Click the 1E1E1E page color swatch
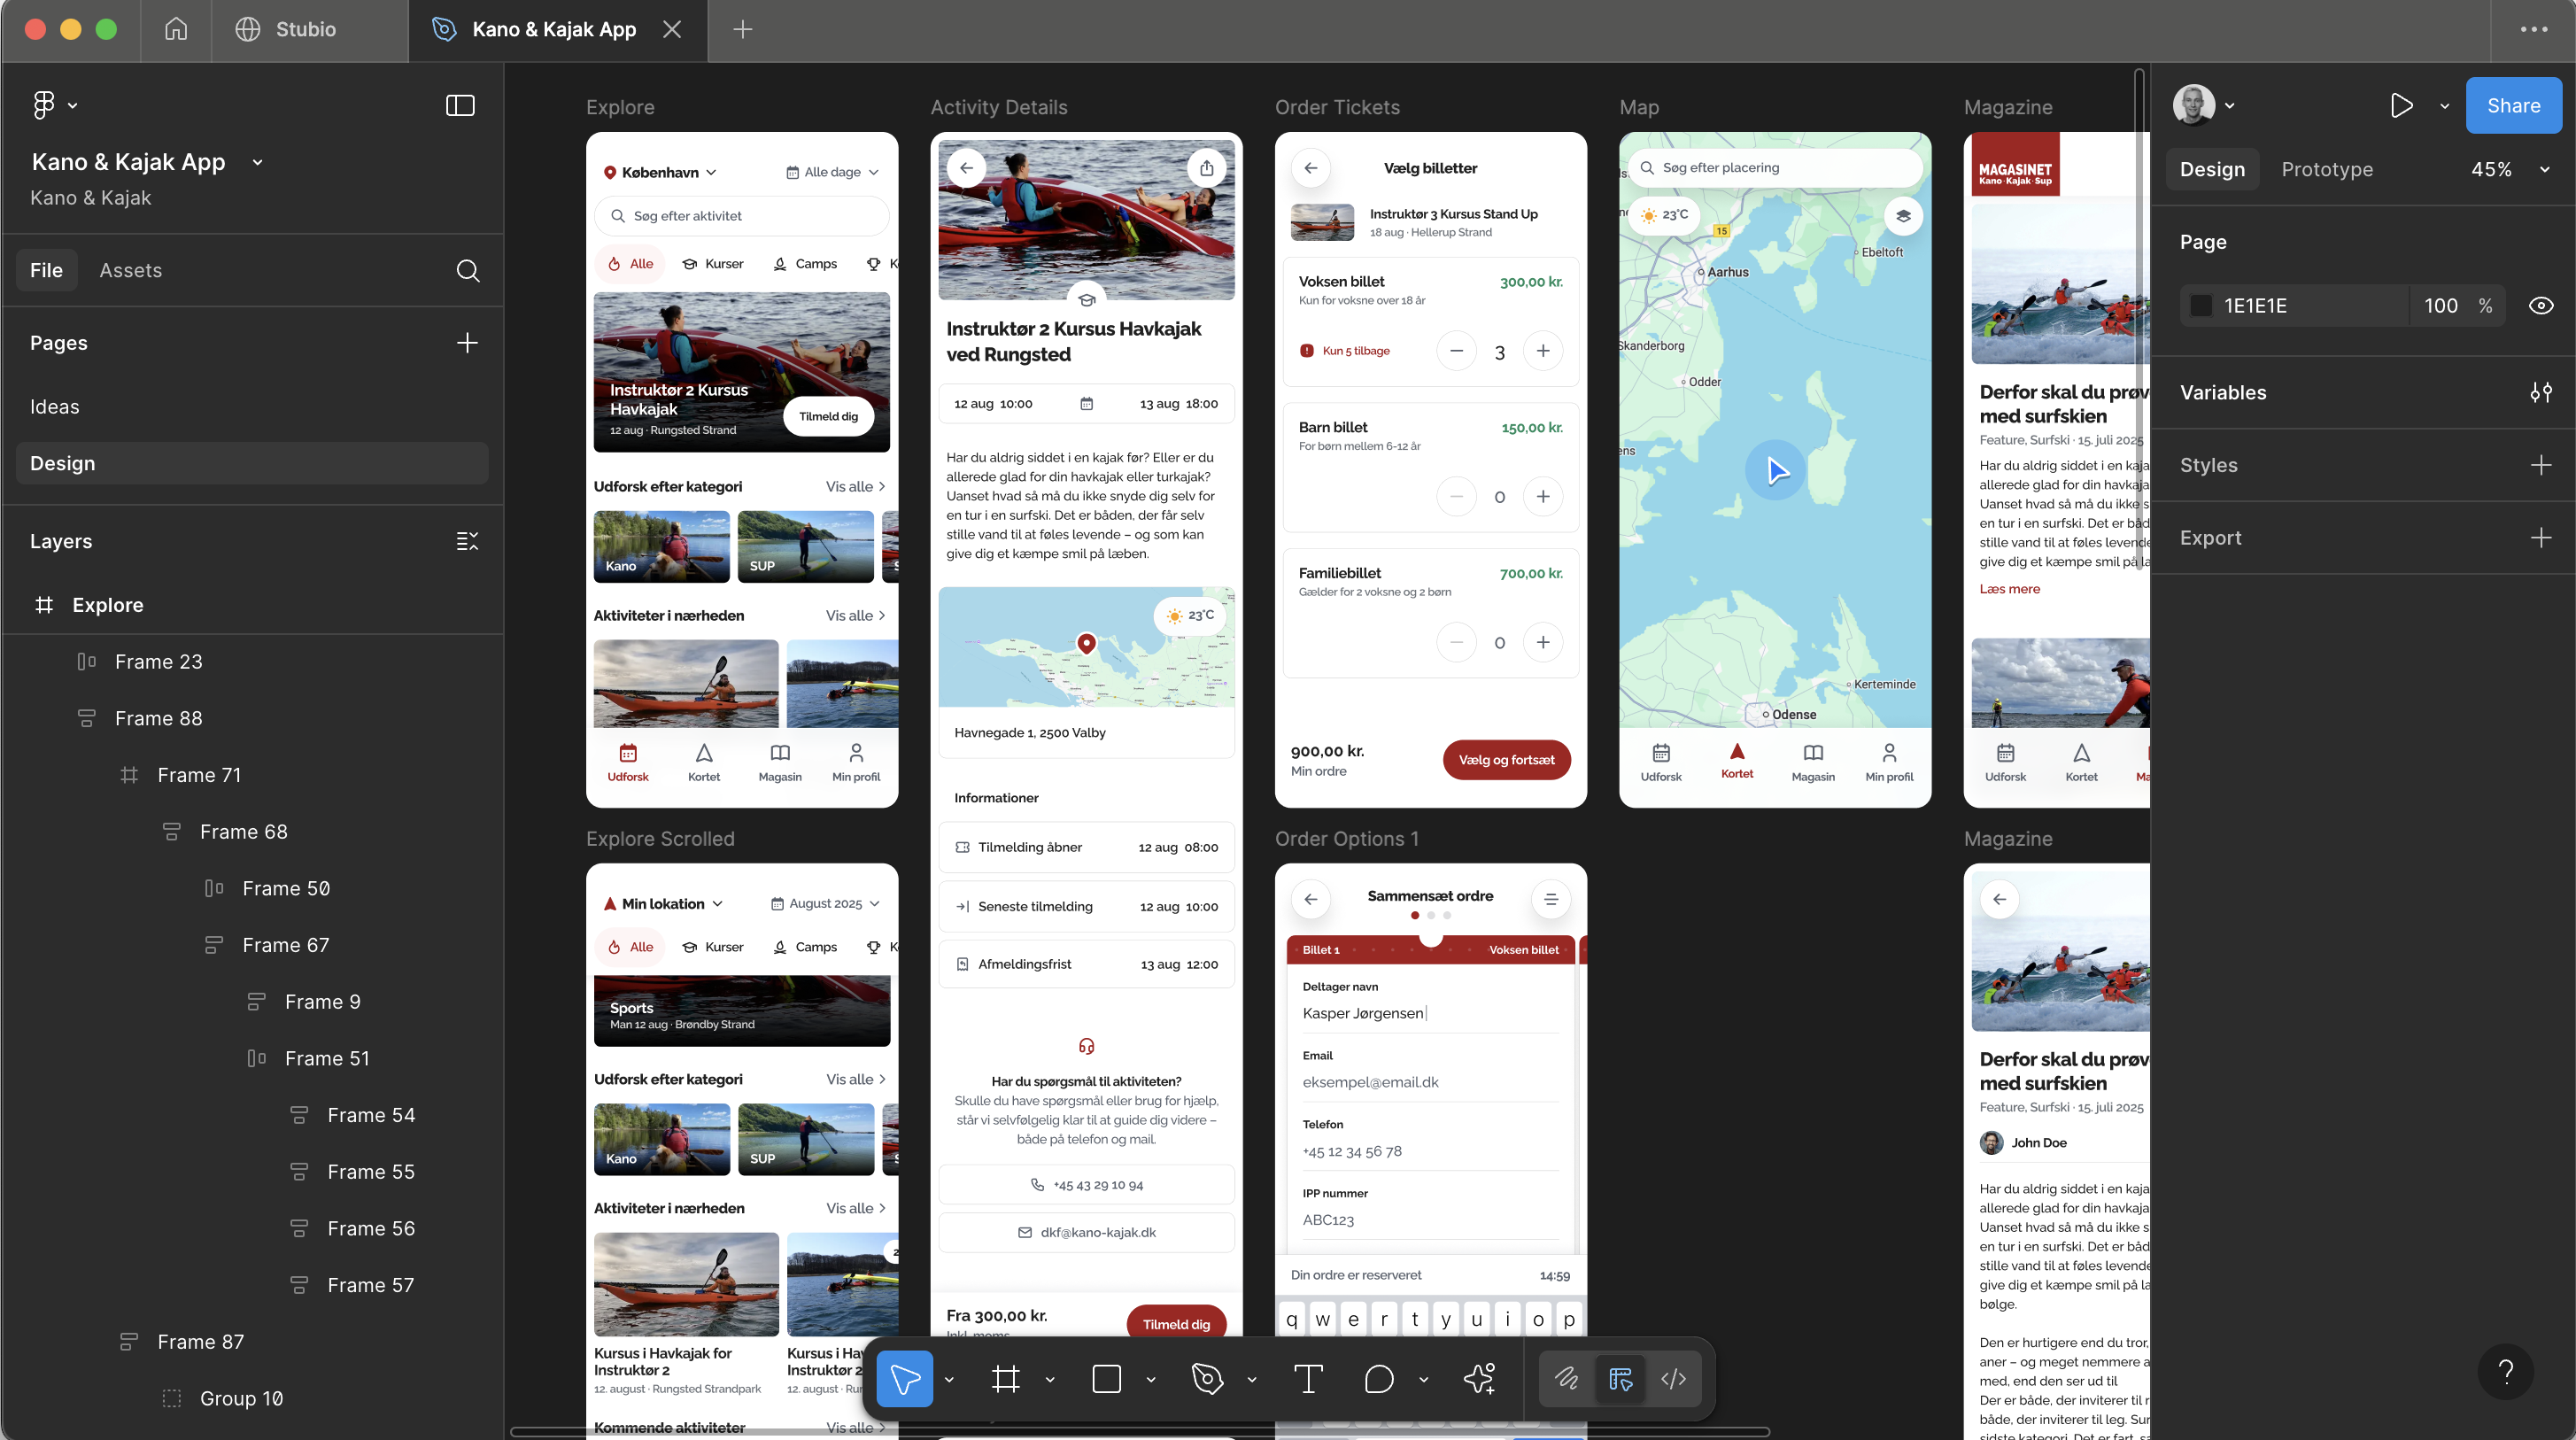Screen dimensions: 2576x1440 2200,306
